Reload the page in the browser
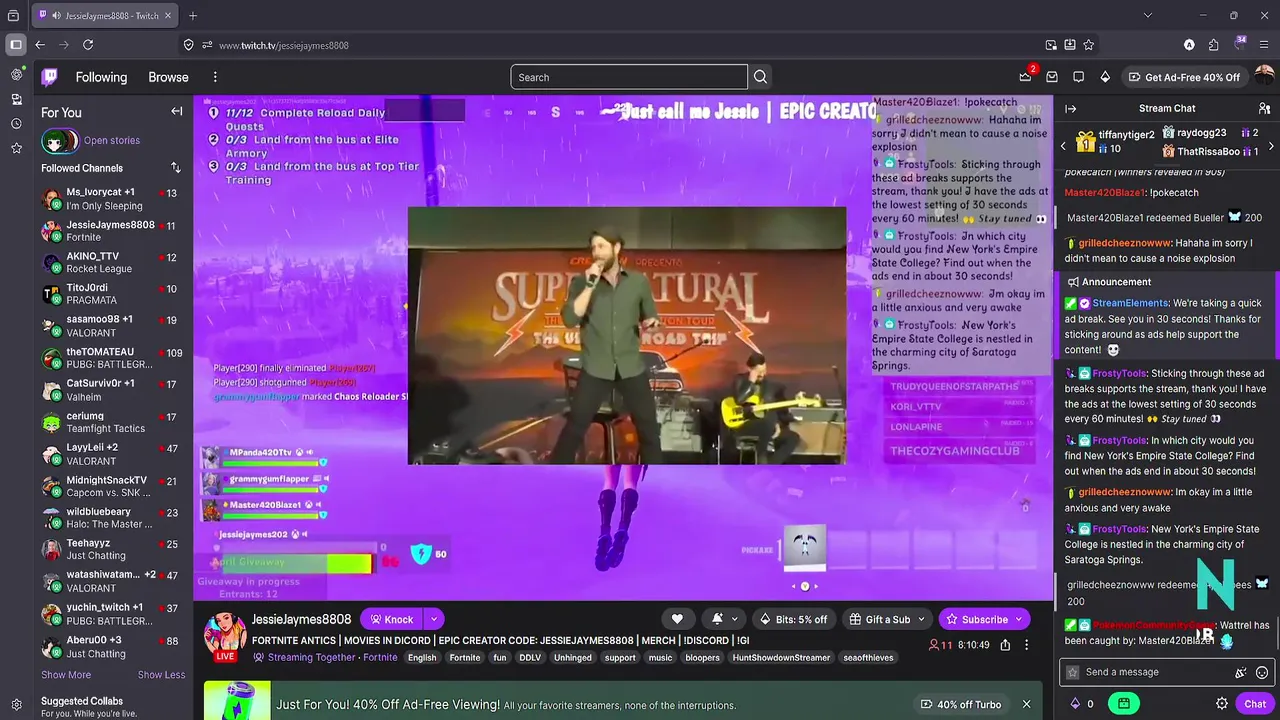Image resolution: width=1280 pixels, height=720 pixels. click(88, 45)
